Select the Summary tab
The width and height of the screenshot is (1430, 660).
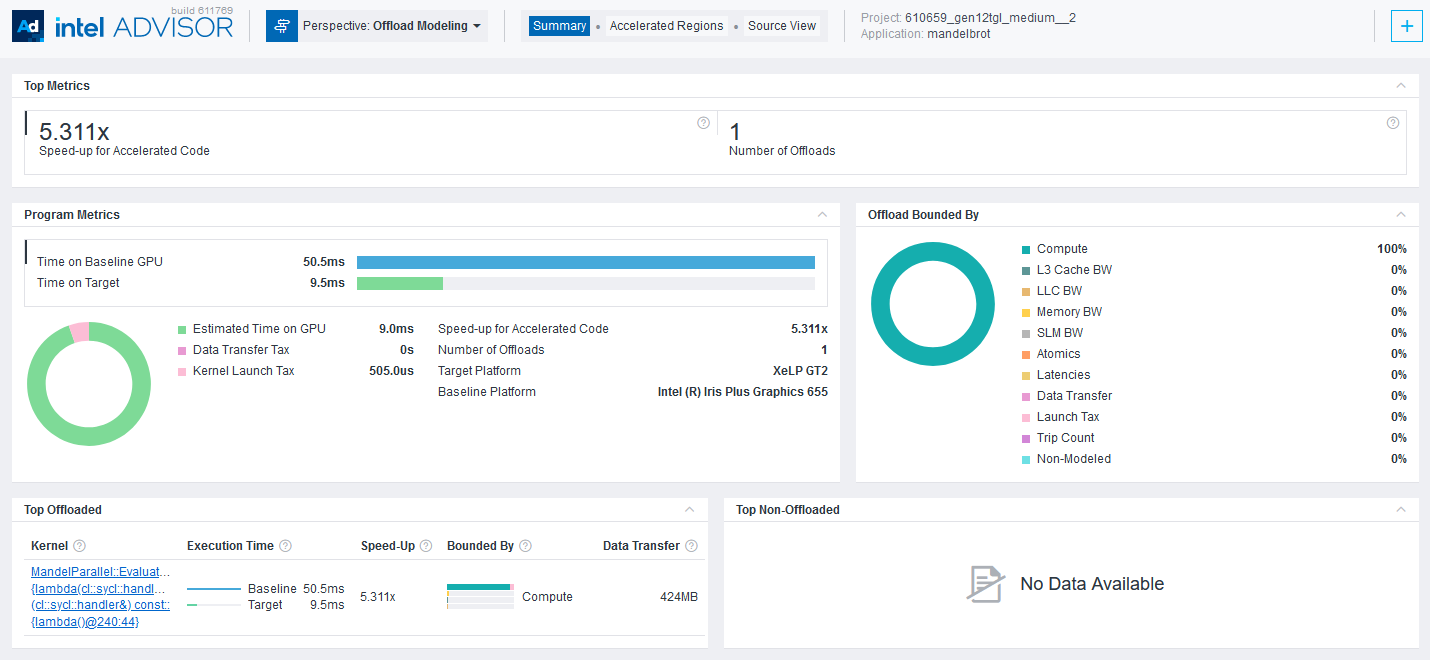(x=559, y=26)
